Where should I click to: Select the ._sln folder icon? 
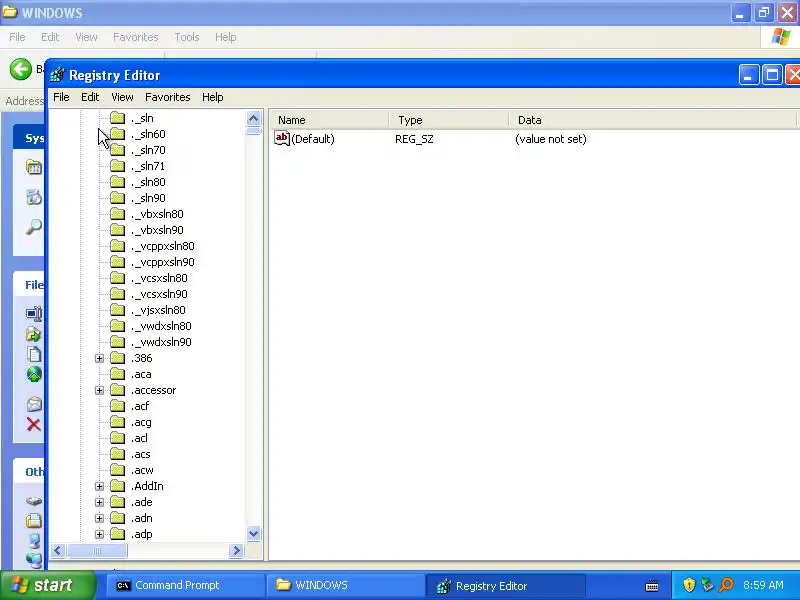117,118
